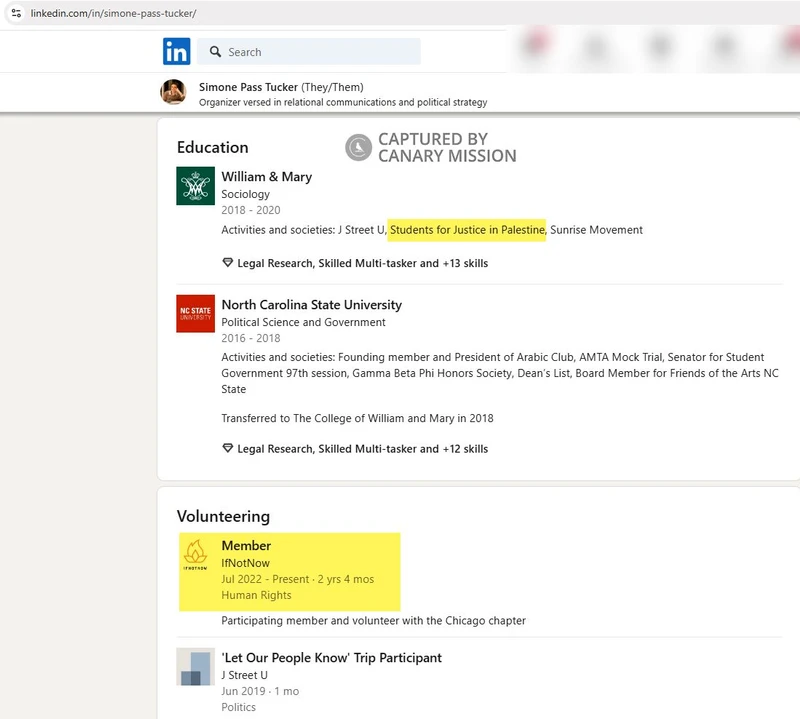Select the Sociology degree text
Screen dimensions: 800x719
[245, 194]
